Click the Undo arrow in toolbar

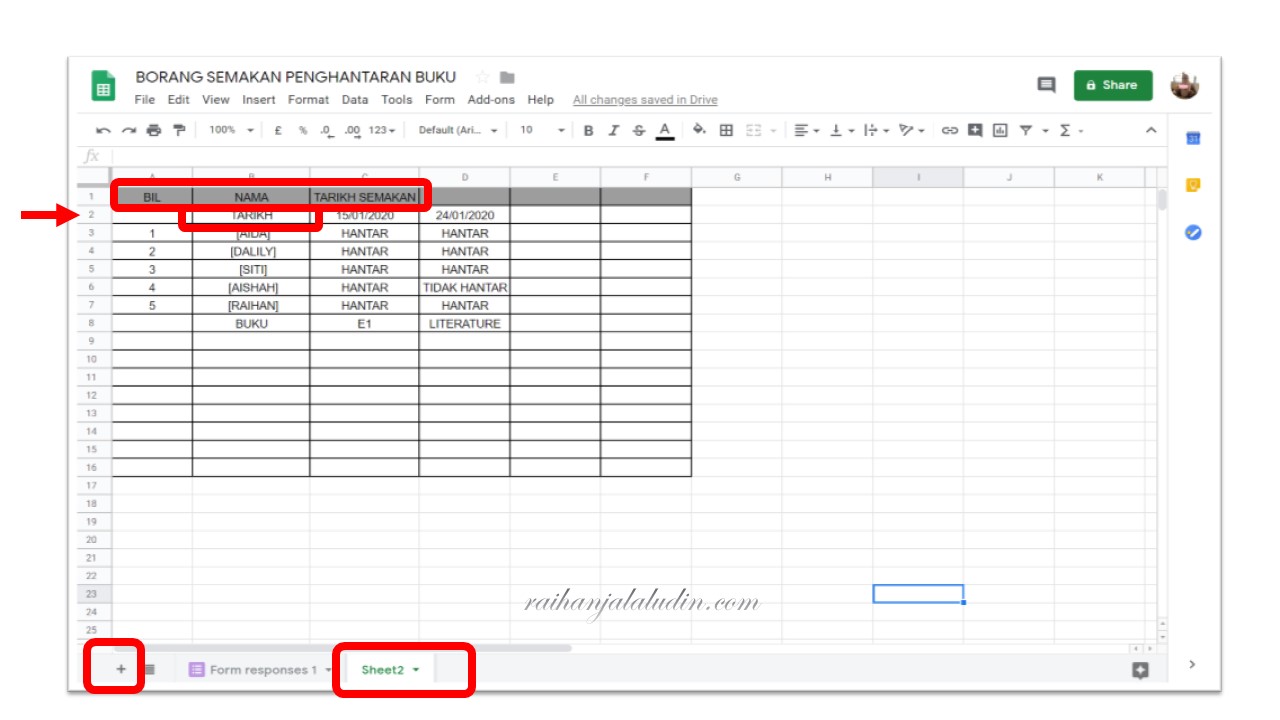[x=103, y=130]
